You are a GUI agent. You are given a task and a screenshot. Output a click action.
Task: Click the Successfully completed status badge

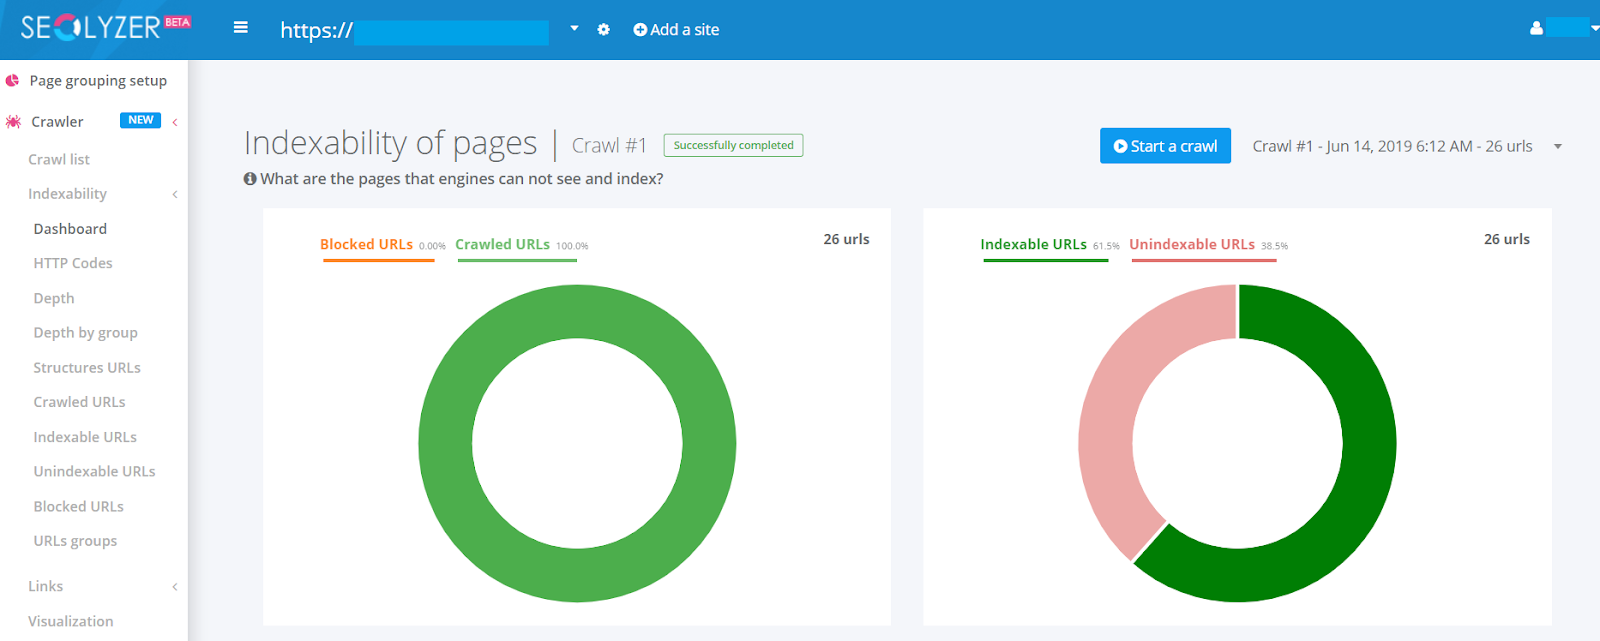(733, 146)
